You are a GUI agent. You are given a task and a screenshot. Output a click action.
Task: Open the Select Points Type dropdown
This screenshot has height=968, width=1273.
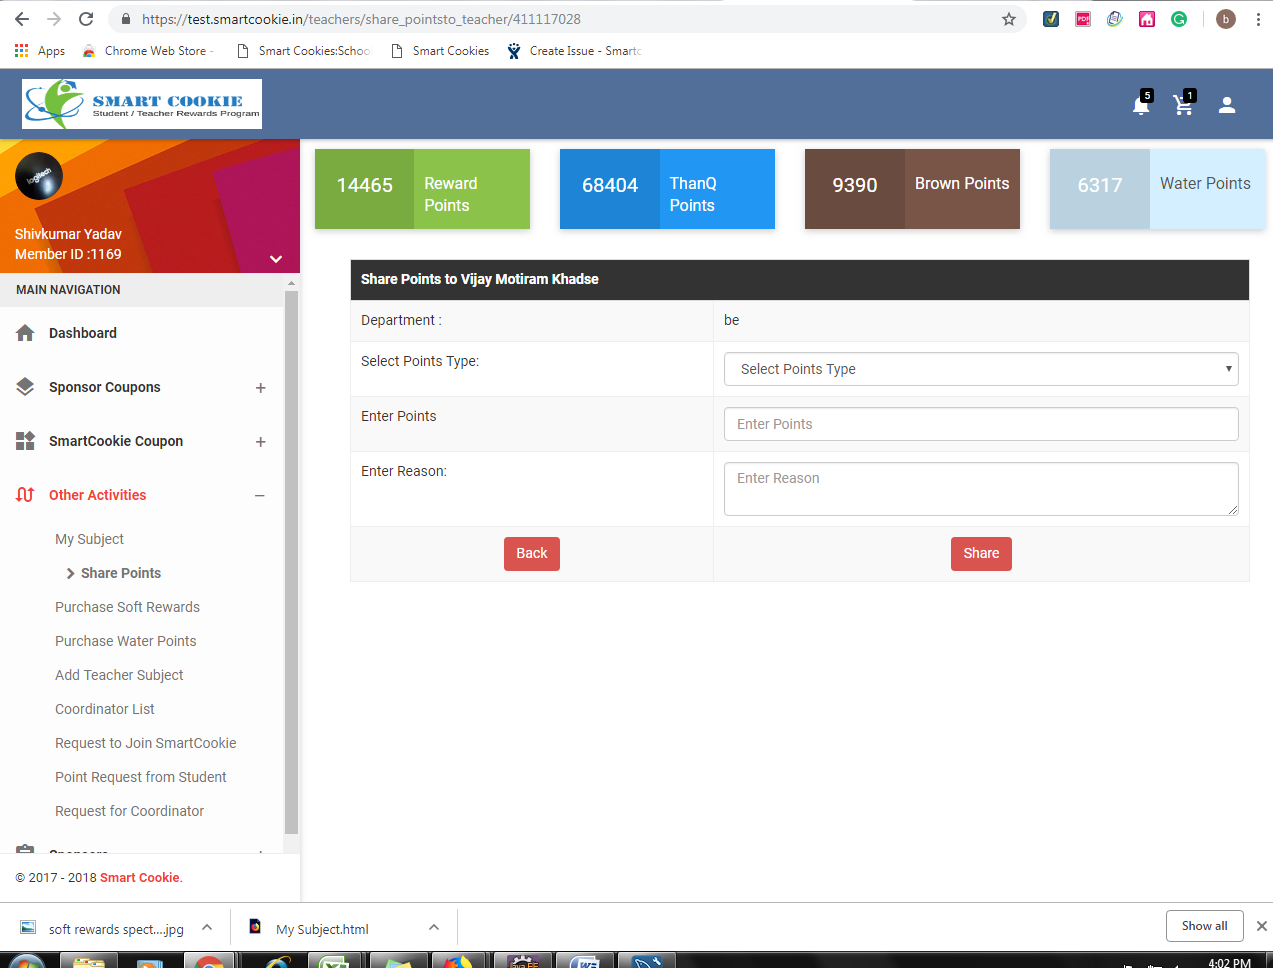[x=980, y=369]
